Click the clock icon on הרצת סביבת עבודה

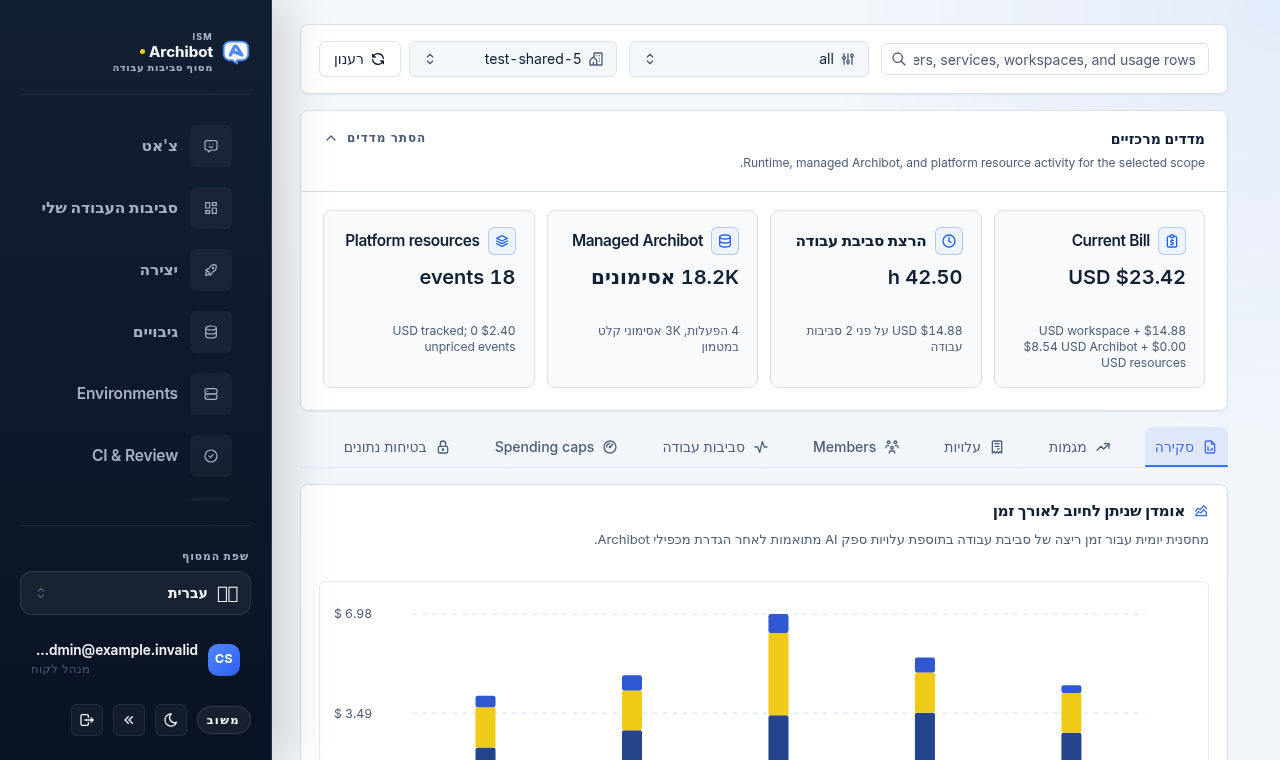949,241
